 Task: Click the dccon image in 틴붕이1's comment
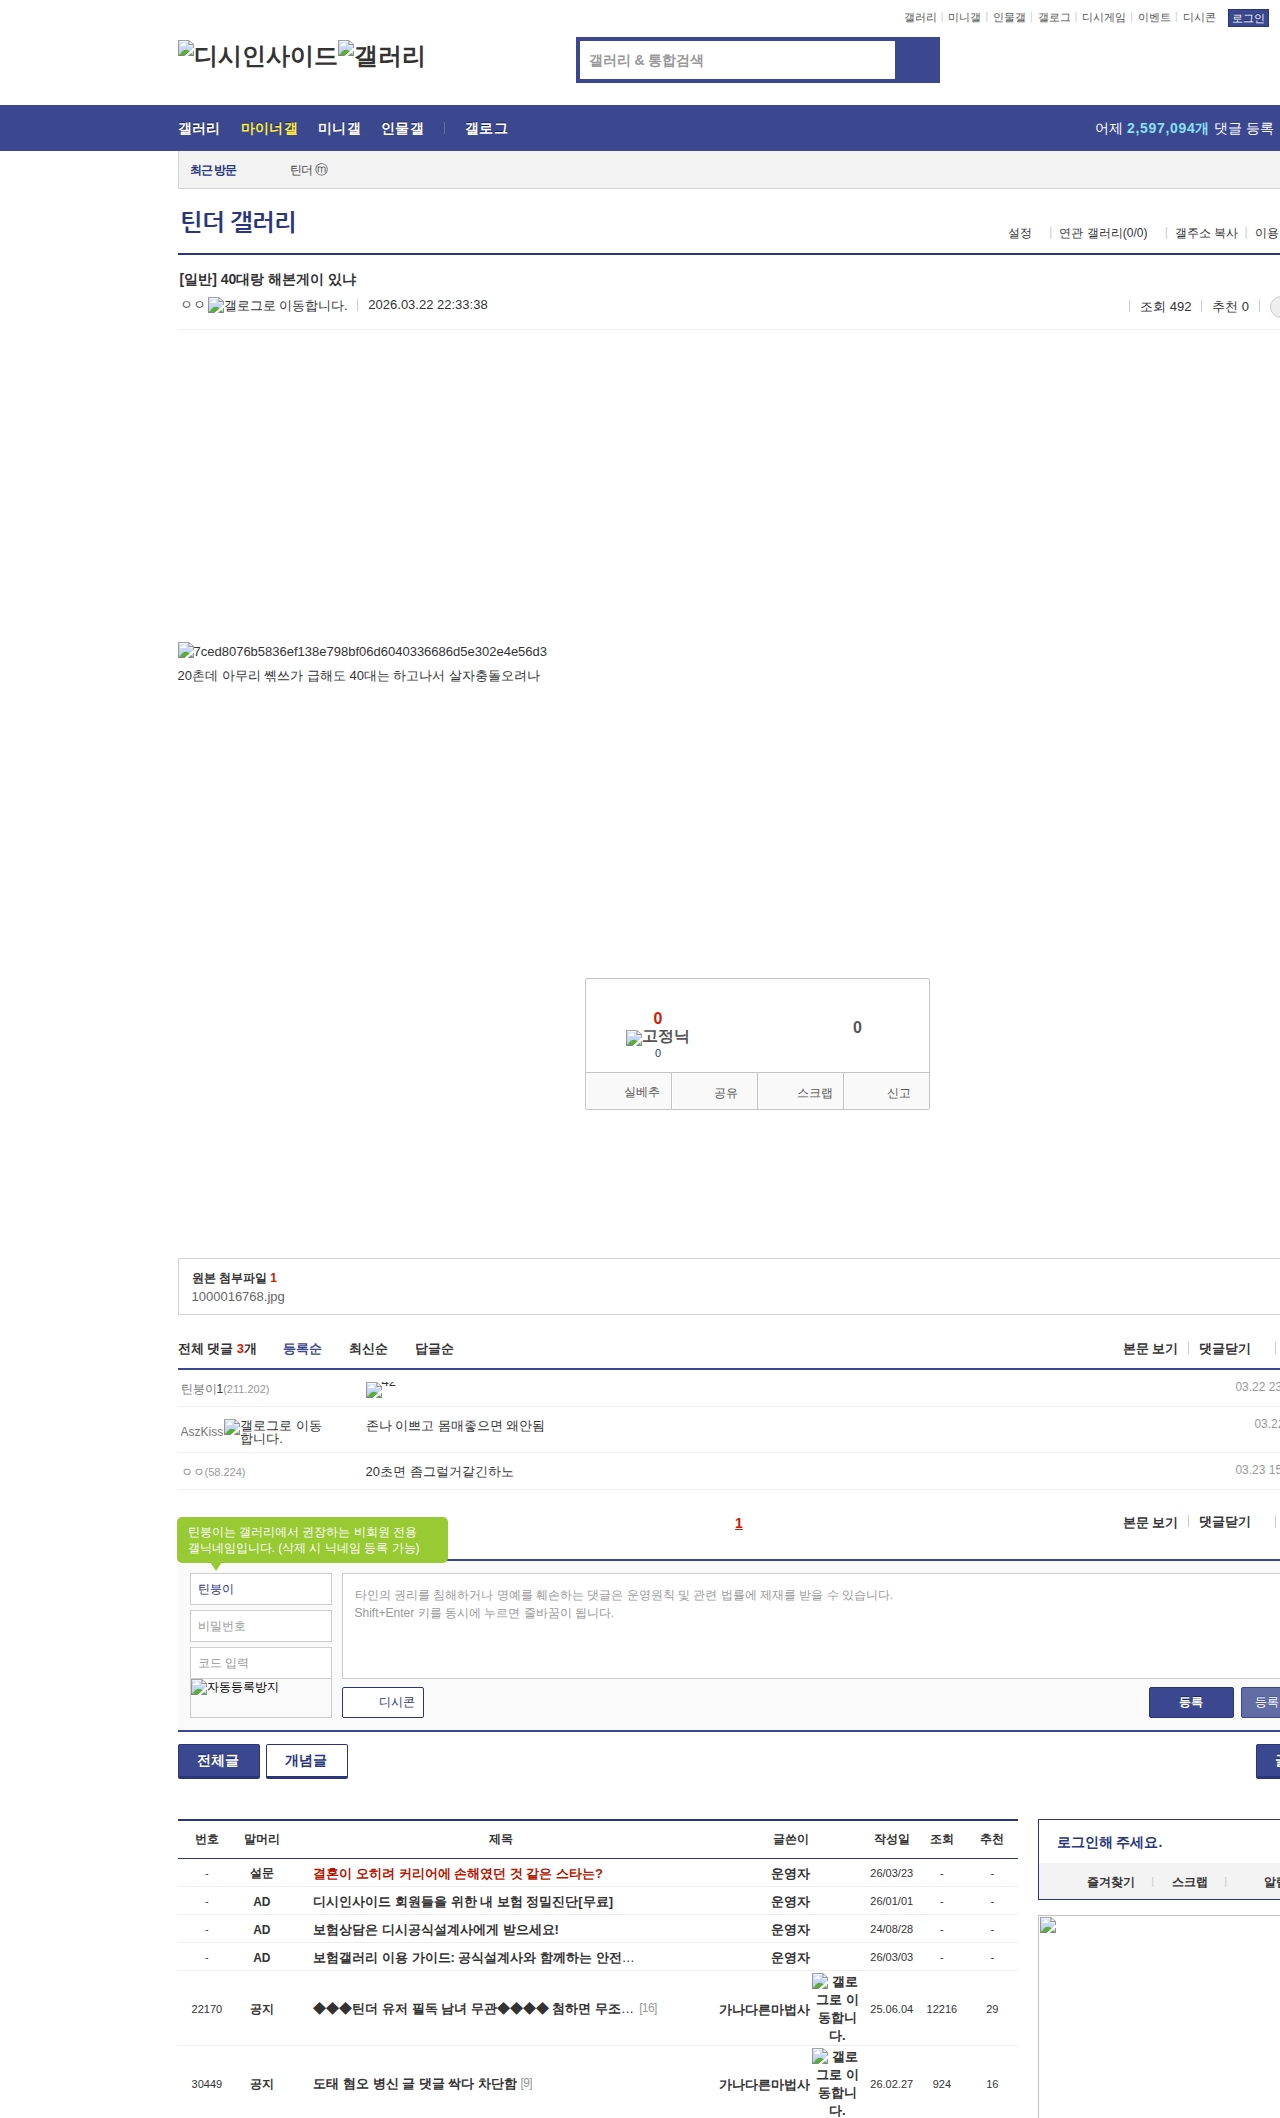(380, 1389)
